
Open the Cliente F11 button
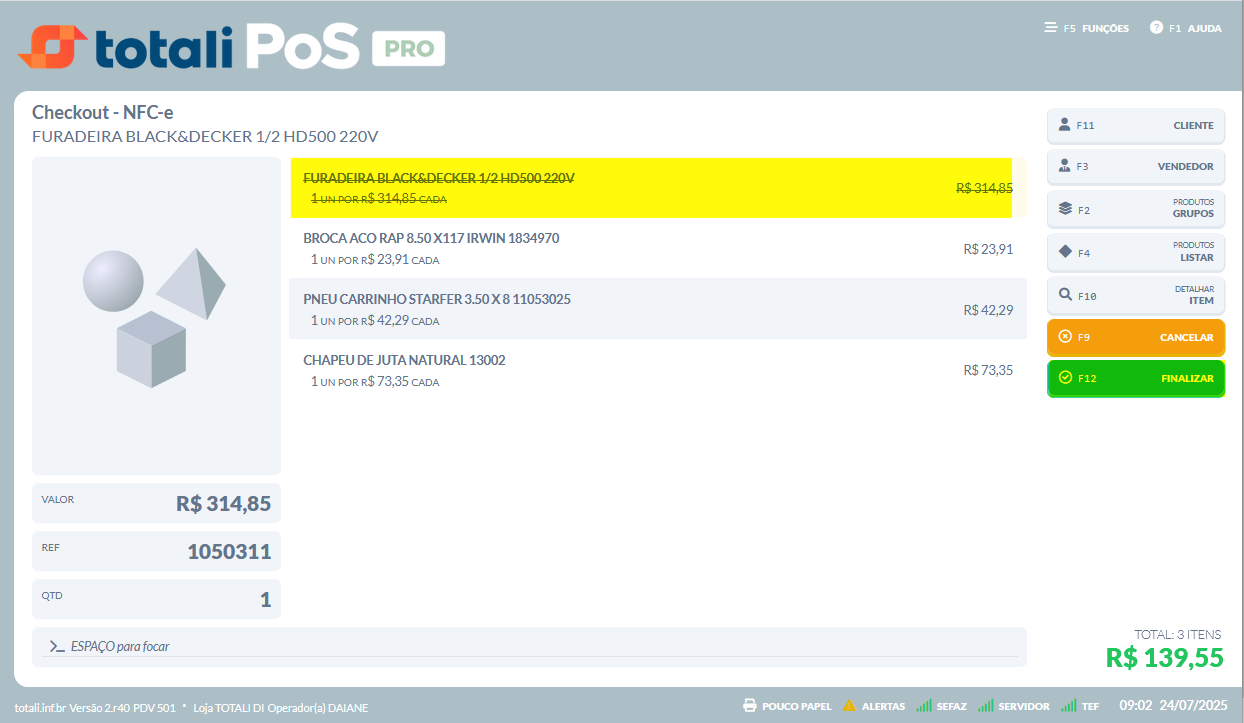(x=1136, y=126)
